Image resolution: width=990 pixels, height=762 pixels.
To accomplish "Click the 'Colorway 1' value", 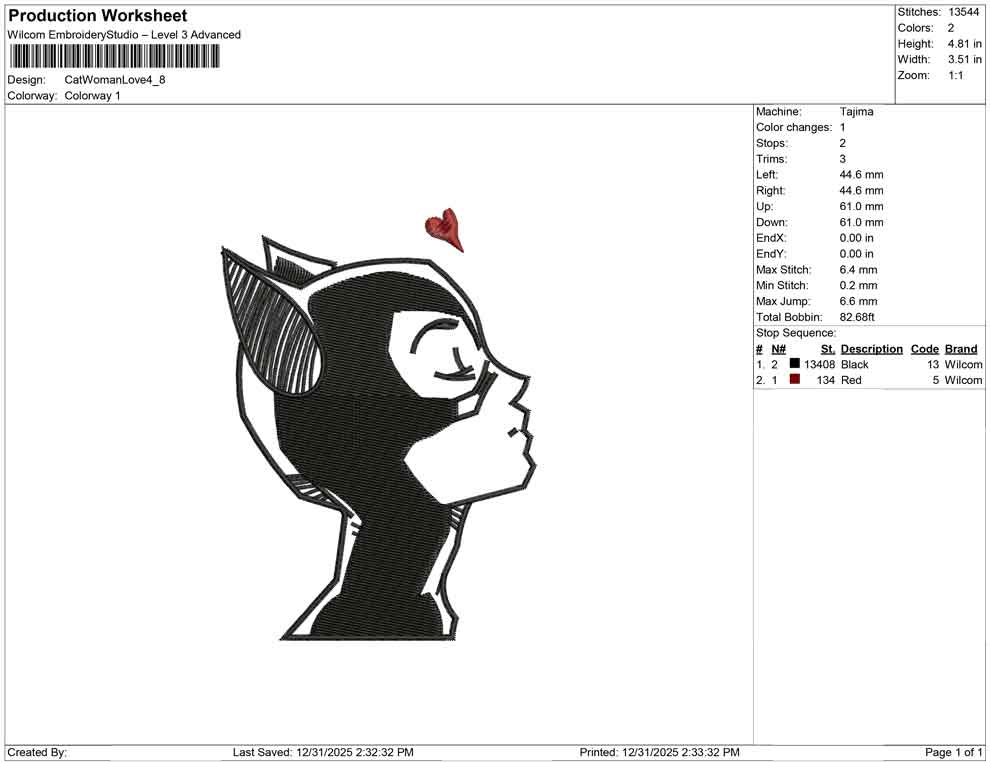I will click(92, 96).
